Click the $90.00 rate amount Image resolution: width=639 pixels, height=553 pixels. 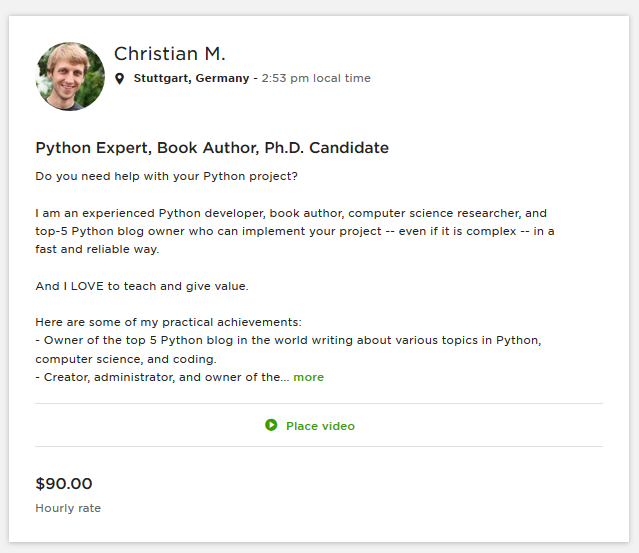point(64,484)
